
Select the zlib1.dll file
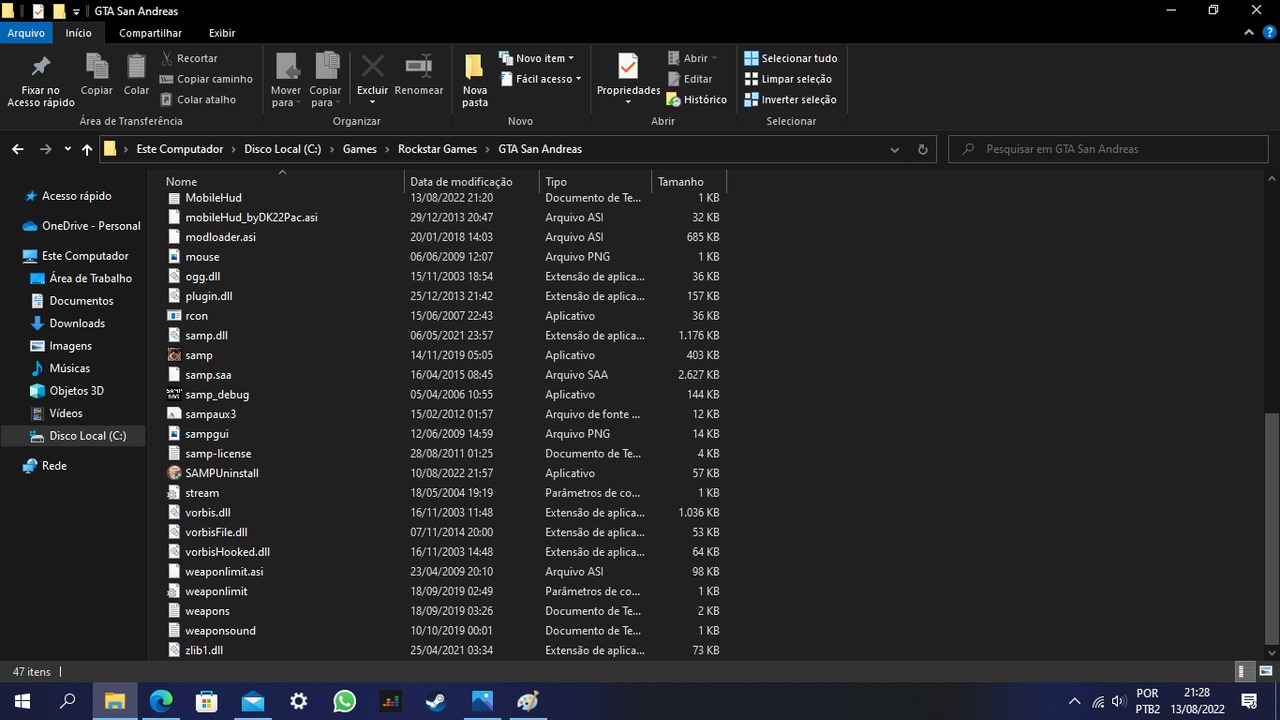pyautogui.click(x=204, y=650)
